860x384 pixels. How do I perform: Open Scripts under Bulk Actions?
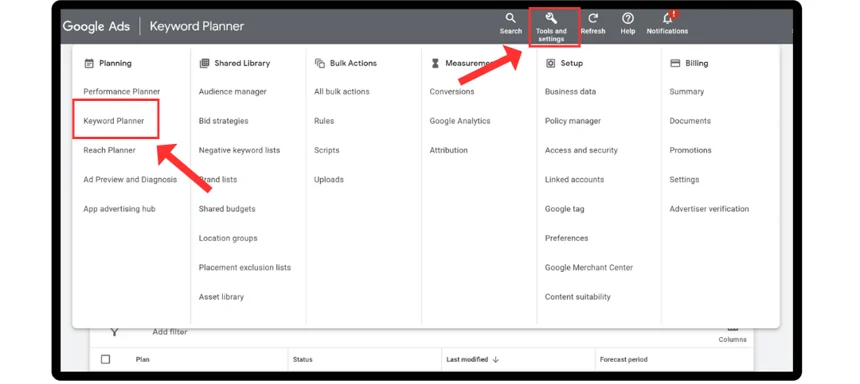[326, 150]
